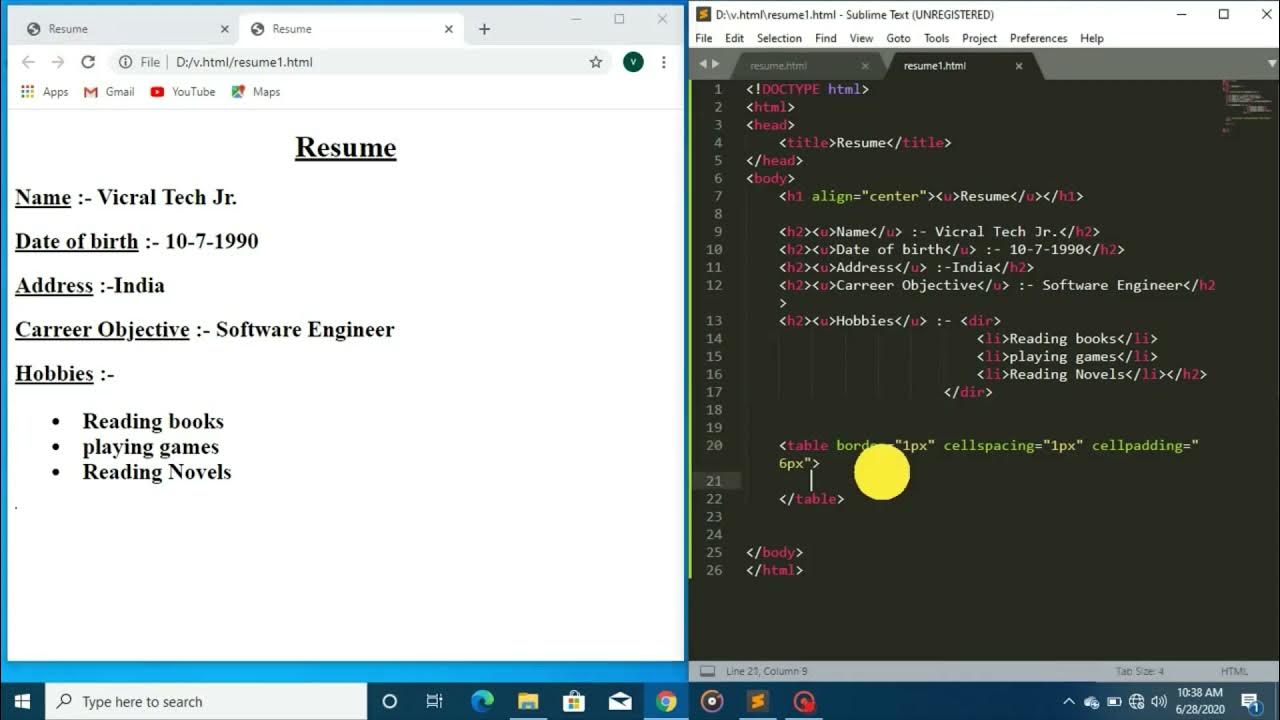Viewport: 1280px width, 720px height.
Task: Select resume1.html tab in Sublime
Action: click(x=935, y=66)
